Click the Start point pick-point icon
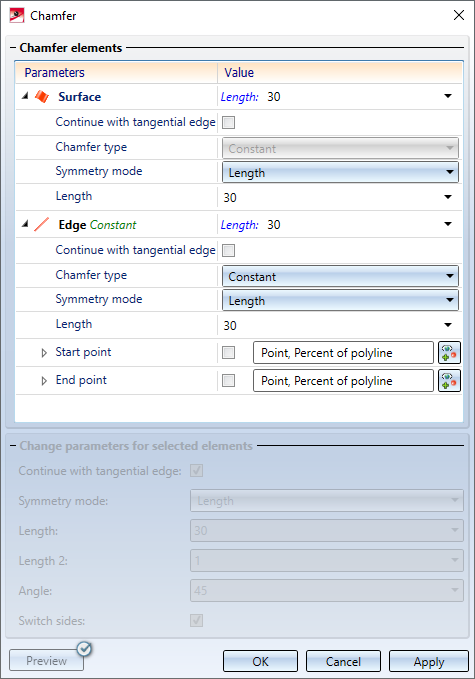Image resolution: width=475 pixels, height=679 pixels. click(x=449, y=352)
